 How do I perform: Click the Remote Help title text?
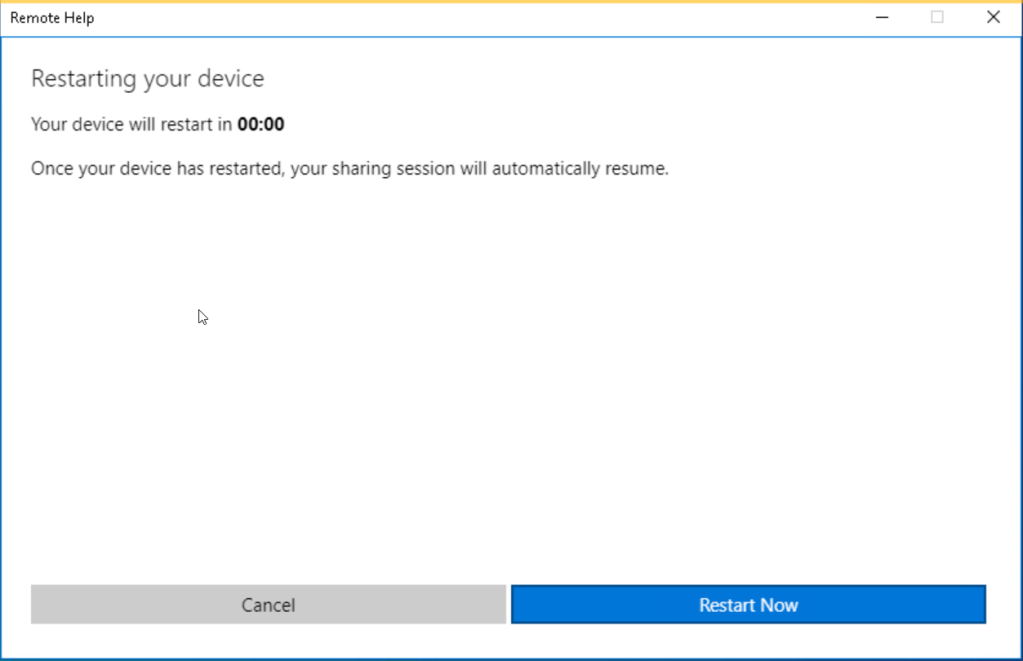[x=52, y=18]
